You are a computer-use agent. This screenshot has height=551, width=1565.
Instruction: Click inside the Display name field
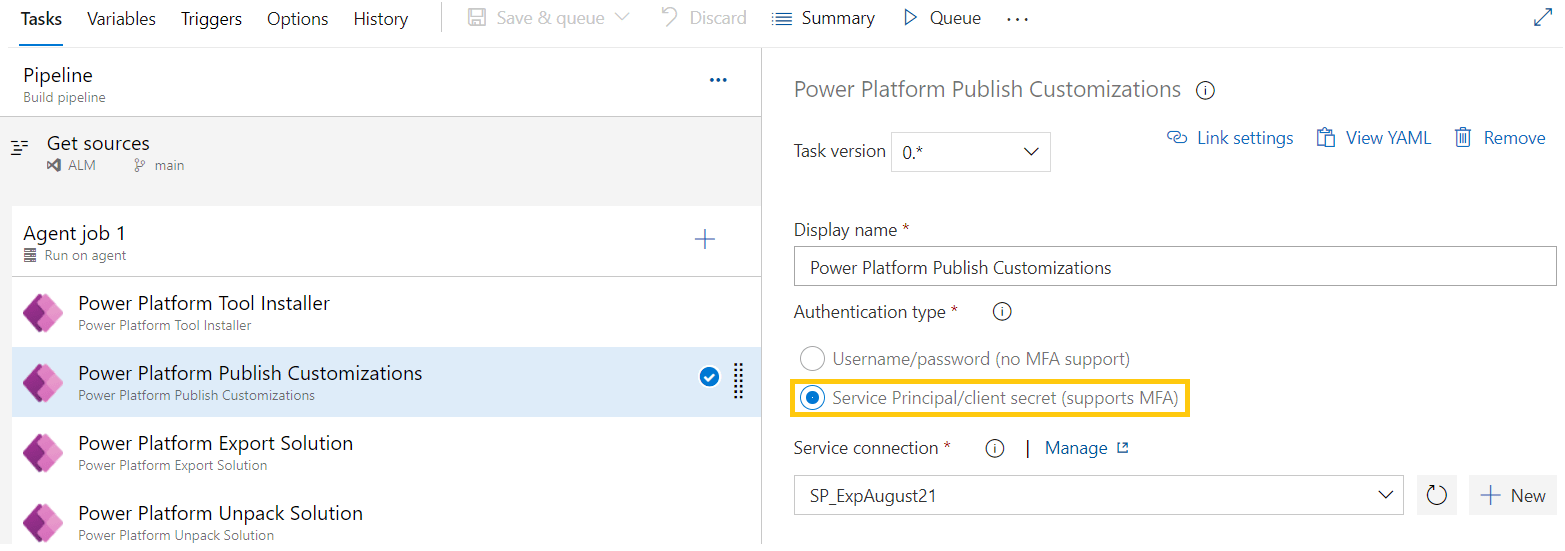click(1175, 267)
